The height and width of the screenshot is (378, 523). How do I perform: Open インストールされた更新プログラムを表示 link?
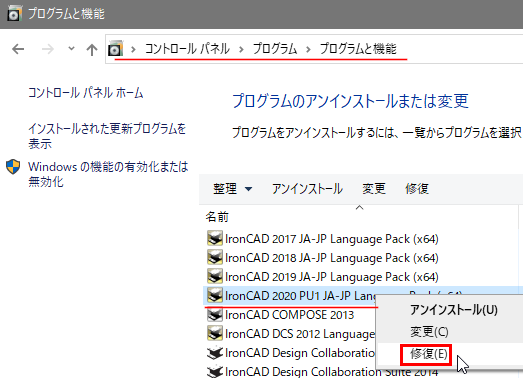coord(107,136)
